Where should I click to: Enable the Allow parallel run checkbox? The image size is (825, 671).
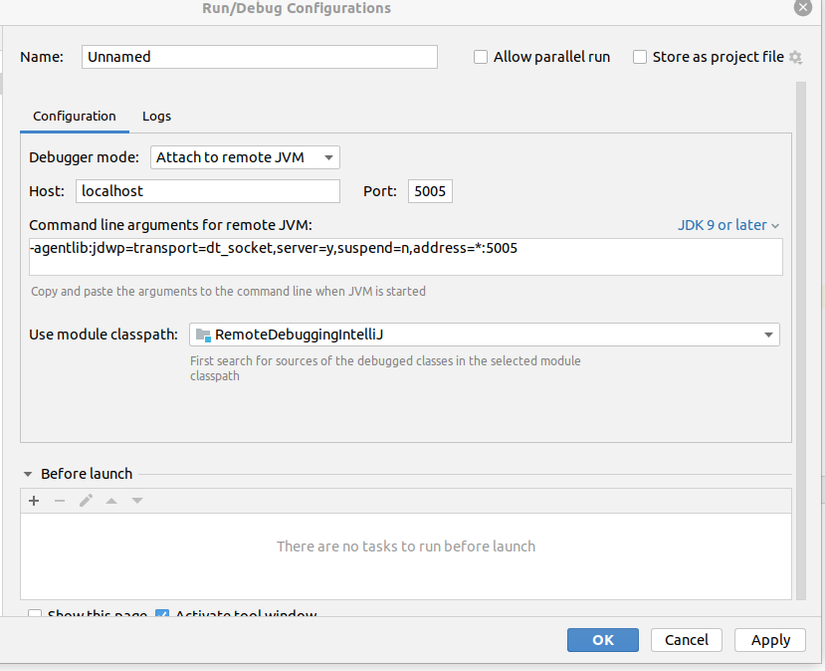481,57
